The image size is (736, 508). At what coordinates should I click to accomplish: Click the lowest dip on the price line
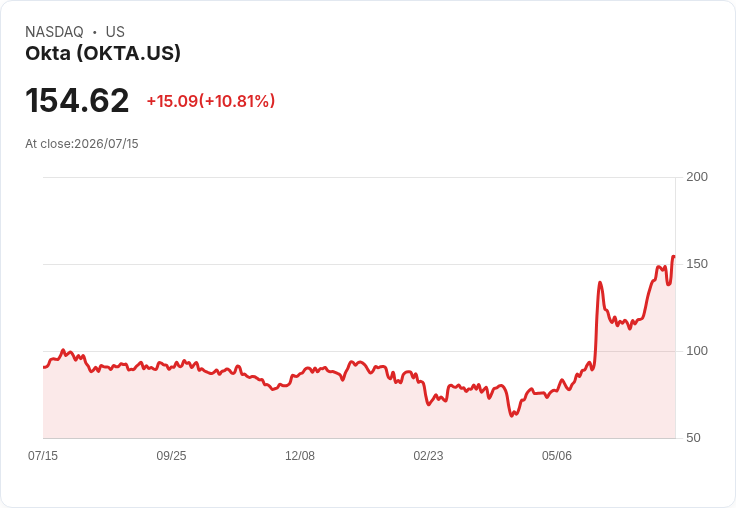pos(512,416)
